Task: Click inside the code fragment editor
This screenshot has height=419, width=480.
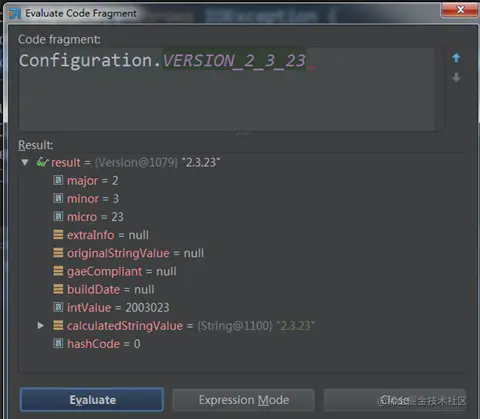Action: click(x=227, y=89)
